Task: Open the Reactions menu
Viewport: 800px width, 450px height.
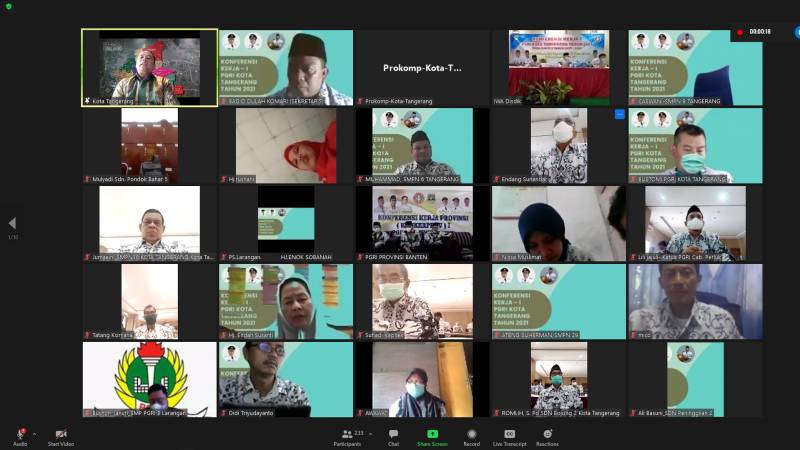Action: click(547, 434)
